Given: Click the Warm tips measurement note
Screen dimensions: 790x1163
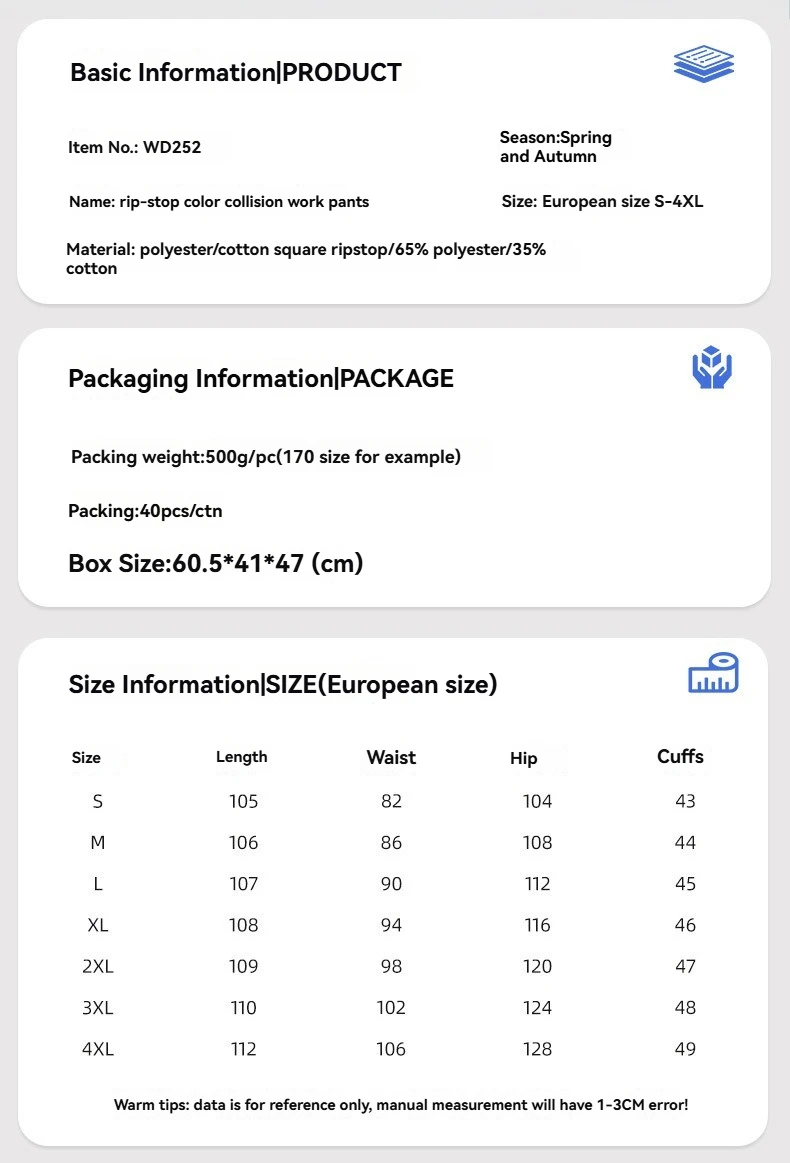Looking at the screenshot, I should 401,1105.
